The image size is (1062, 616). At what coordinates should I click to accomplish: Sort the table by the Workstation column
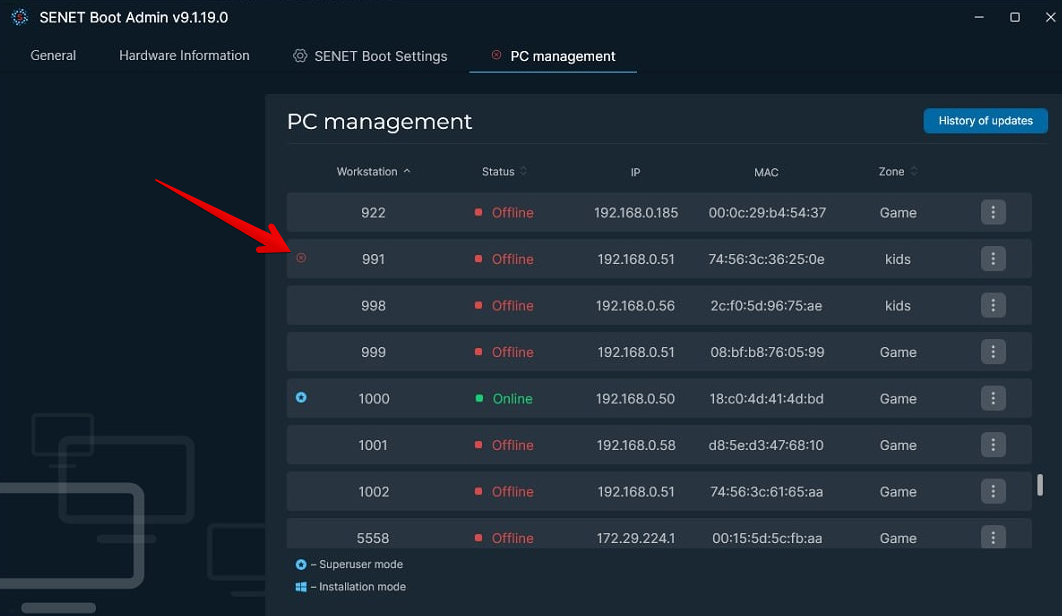(373, 171)
